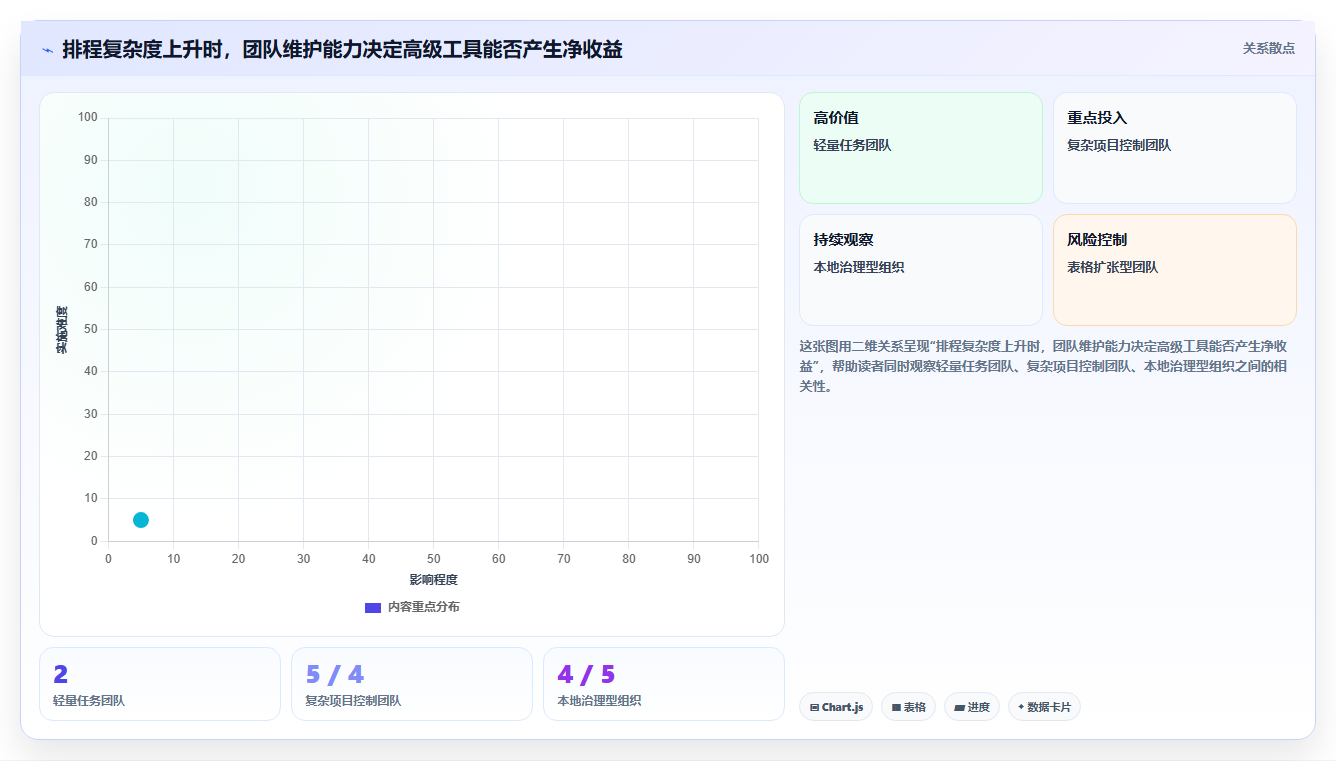
Task: Open the 风险控制 表格扩张型团队 card
Action: 1174,270
